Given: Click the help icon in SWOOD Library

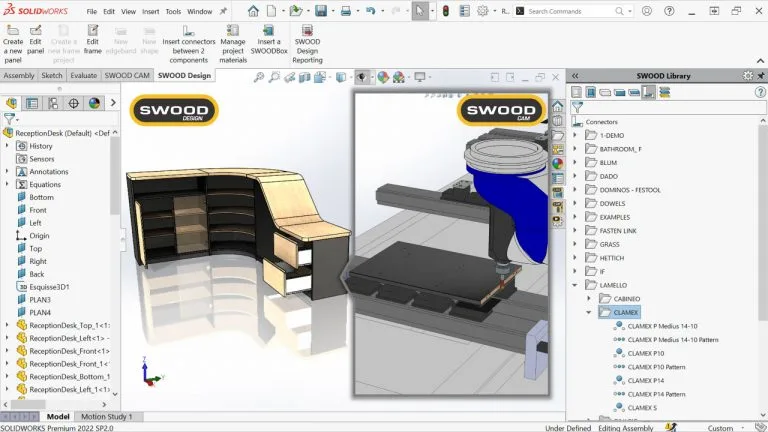Looking at the screenshot, I should [x=759, y=92].
